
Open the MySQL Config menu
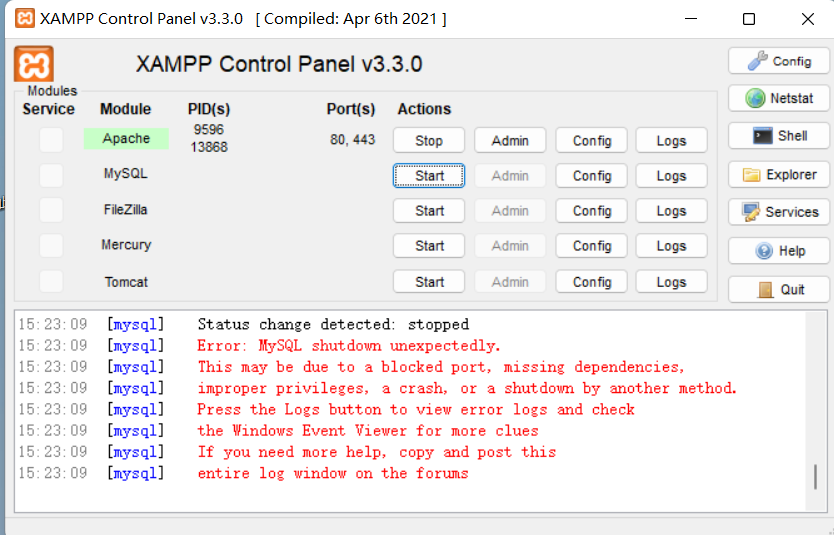pyautogui.click(x=591, y=175)
